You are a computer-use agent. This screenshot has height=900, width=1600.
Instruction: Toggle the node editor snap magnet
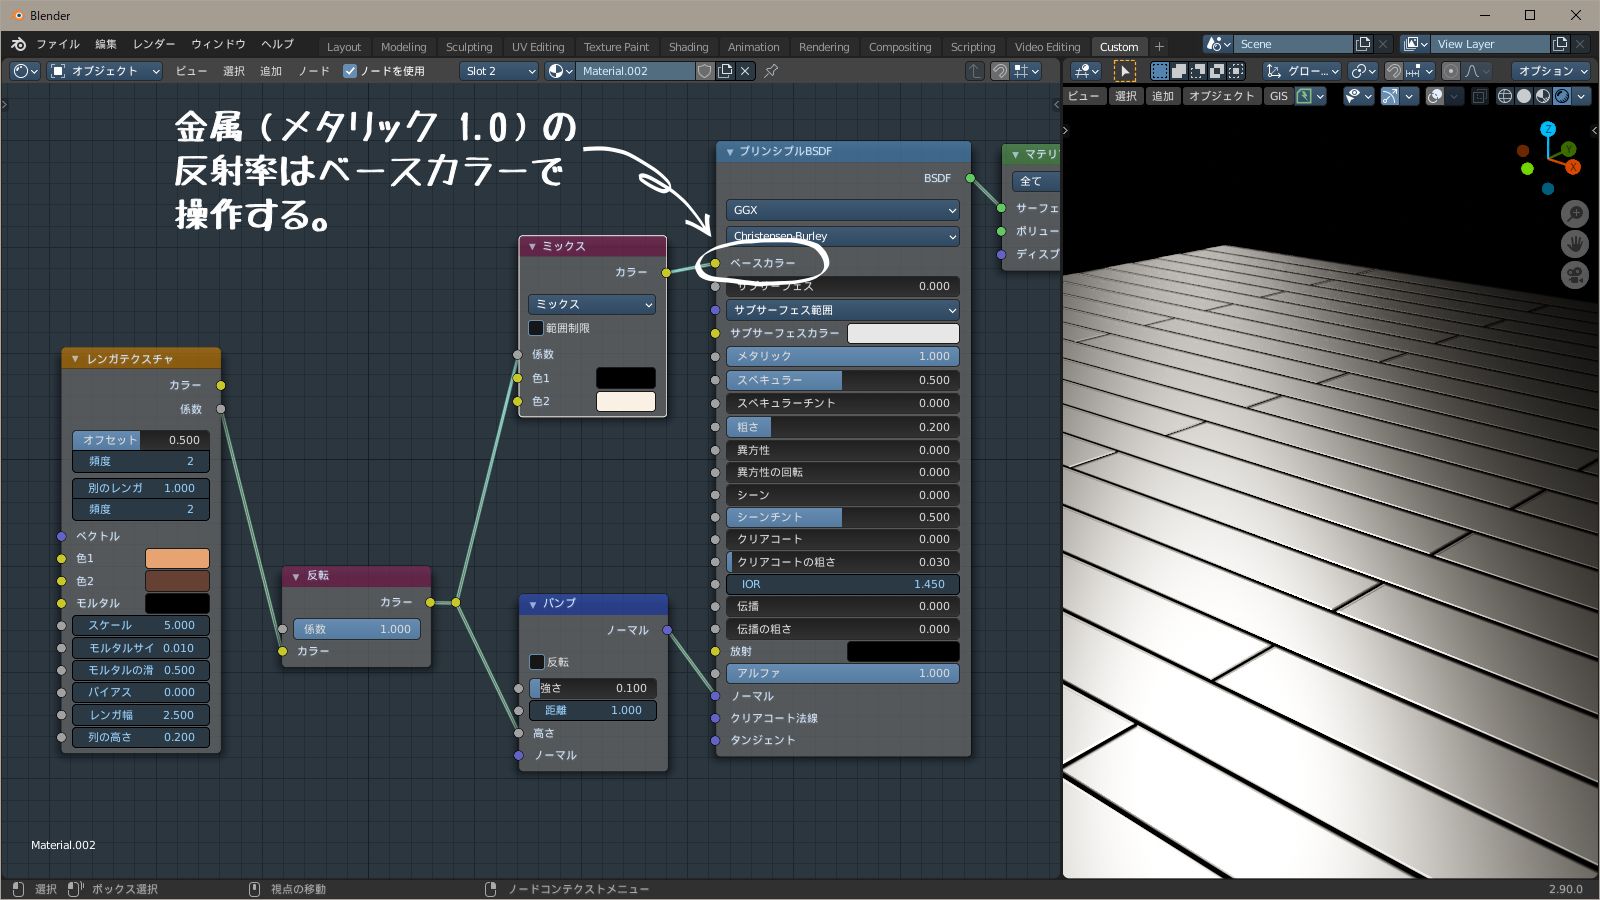pos(999,71)
